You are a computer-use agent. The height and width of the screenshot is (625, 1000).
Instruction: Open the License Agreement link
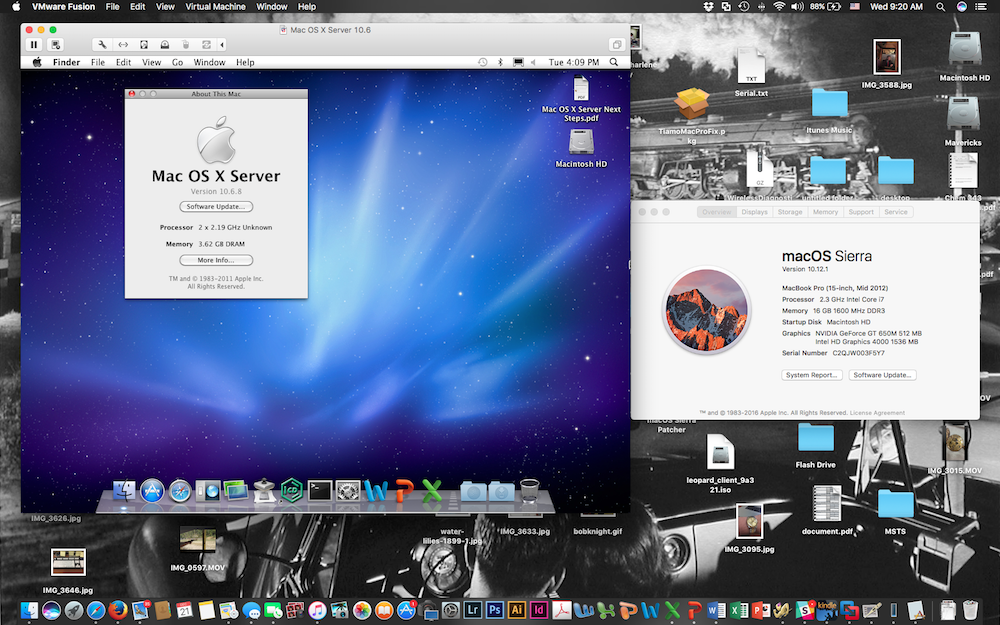[x=877, y=412]
